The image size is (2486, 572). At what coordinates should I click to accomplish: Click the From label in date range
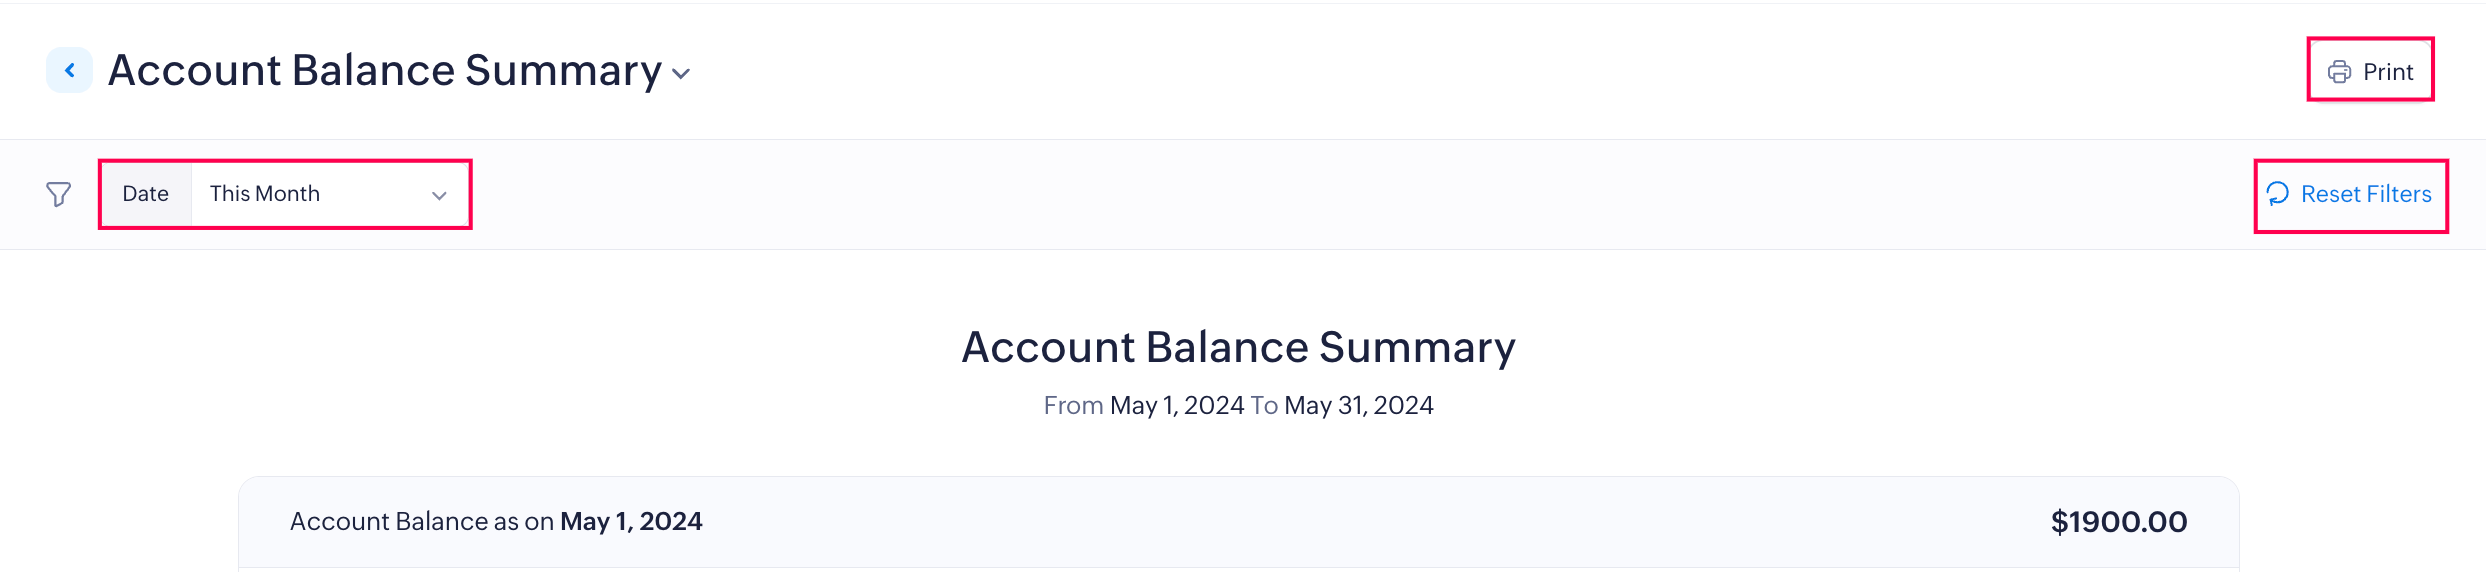[1072, 405]
